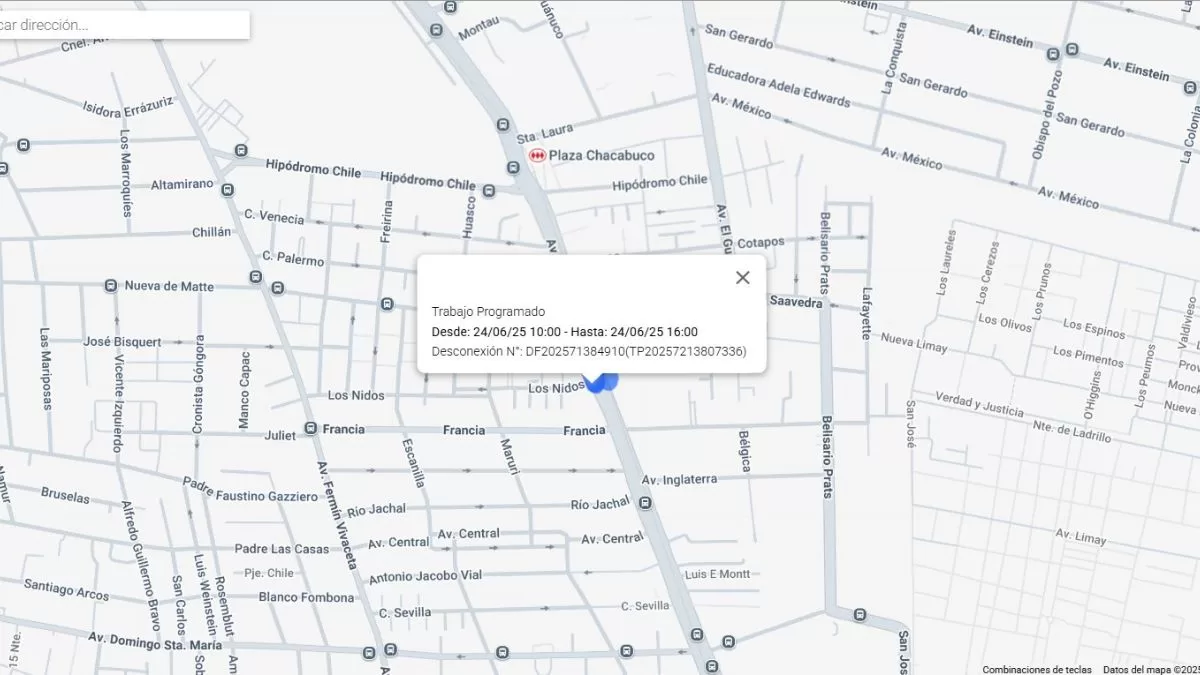This screenshot has height=675, width=1200.
Task: Click the Trabajo Programado heading text
Action: pos(488,312)
